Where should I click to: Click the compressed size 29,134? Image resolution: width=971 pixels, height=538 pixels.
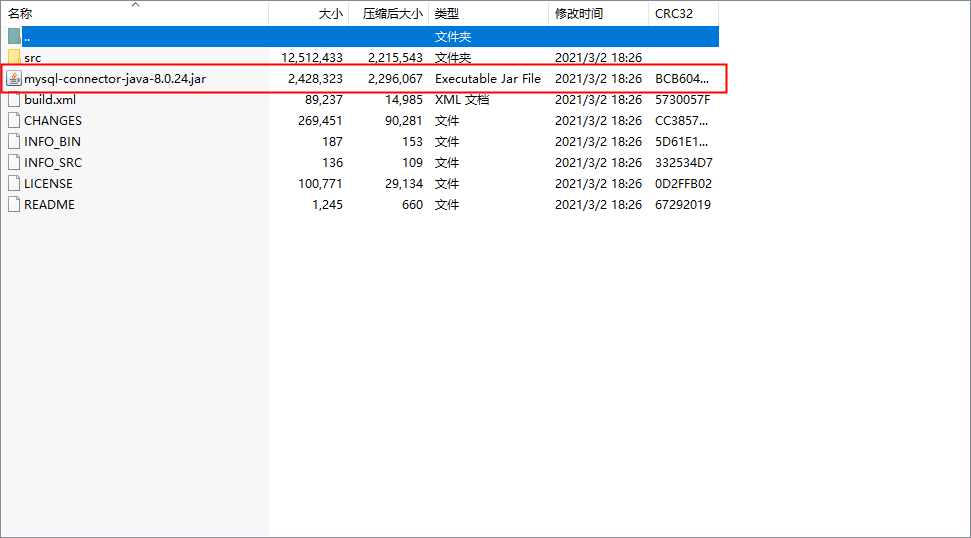tap(404, 184)
